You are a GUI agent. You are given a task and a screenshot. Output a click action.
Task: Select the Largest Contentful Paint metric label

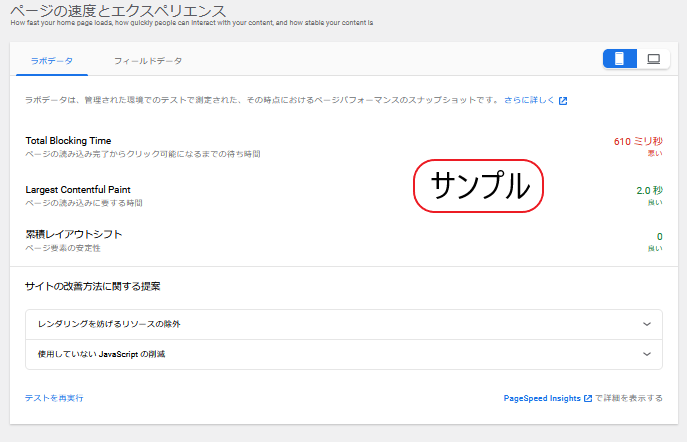tap(78, 189)
